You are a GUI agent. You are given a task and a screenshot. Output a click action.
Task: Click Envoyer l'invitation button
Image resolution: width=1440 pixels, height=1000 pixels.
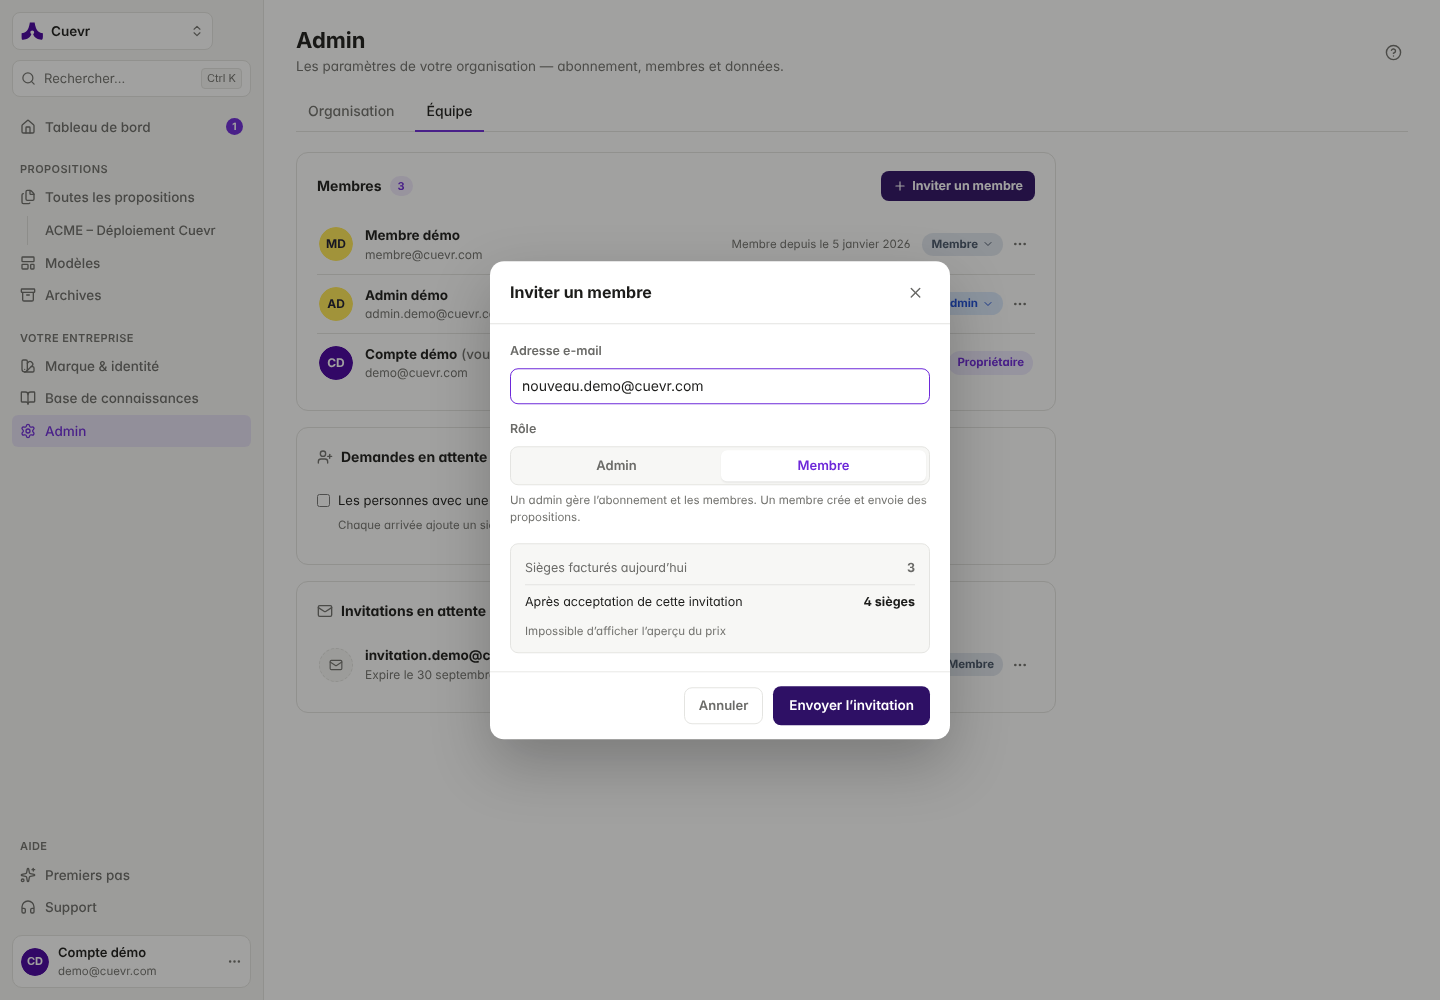coord(851,706)
